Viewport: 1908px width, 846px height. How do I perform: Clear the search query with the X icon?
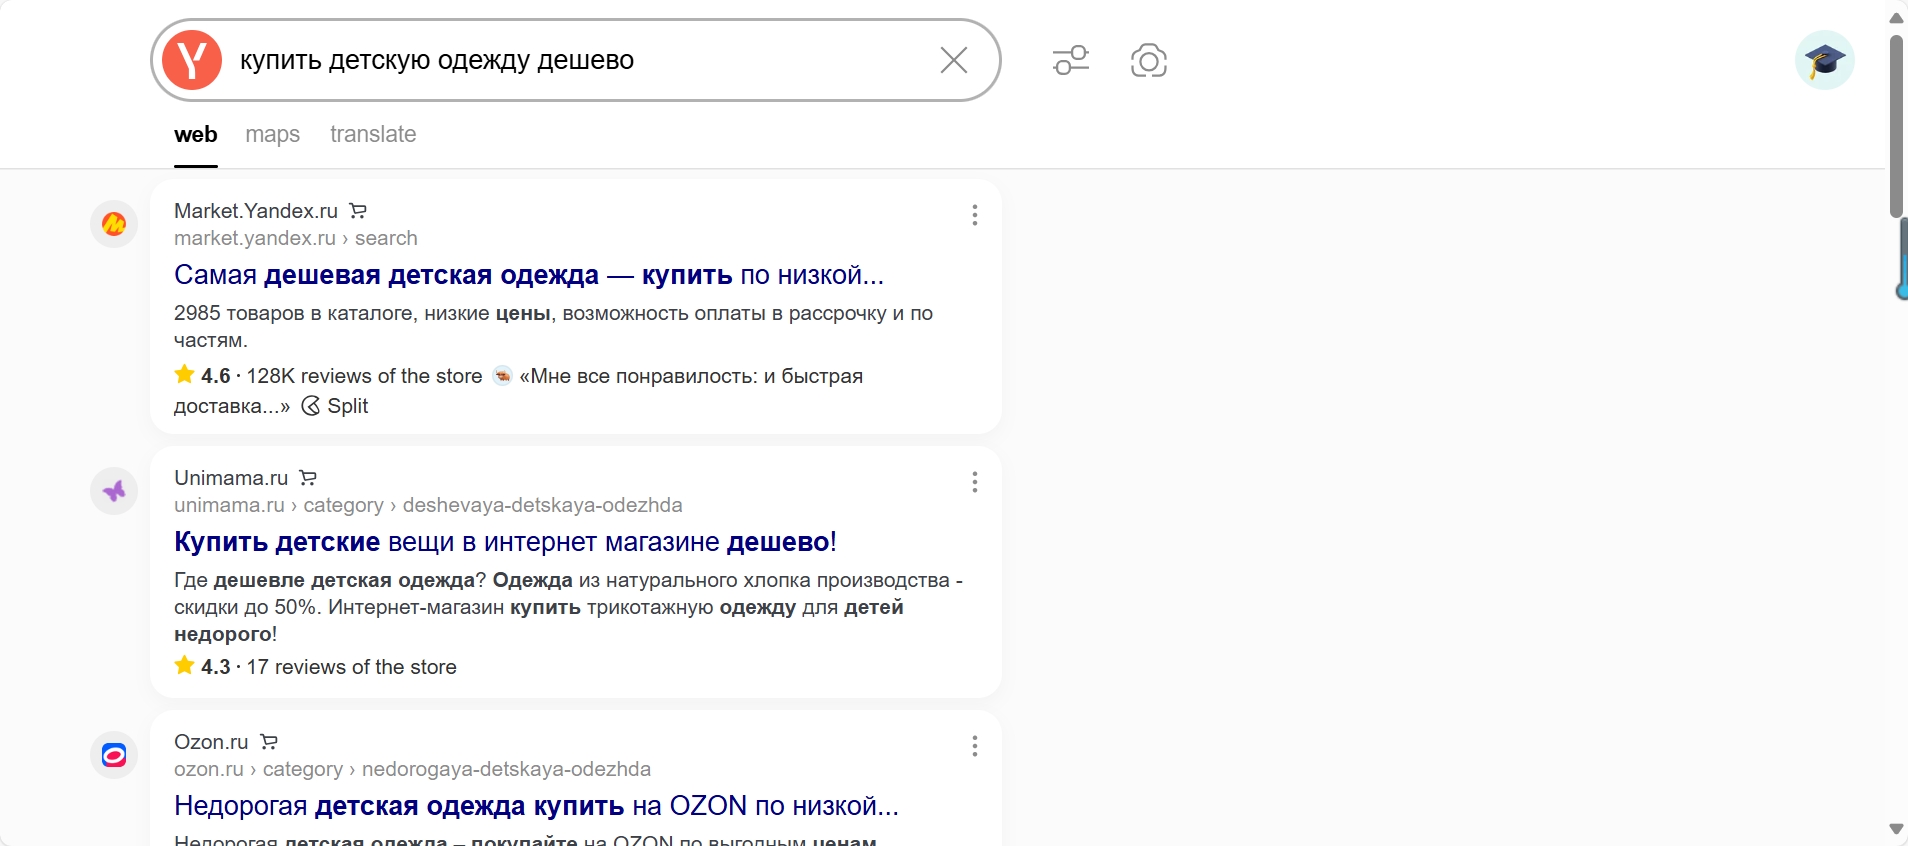954,60
